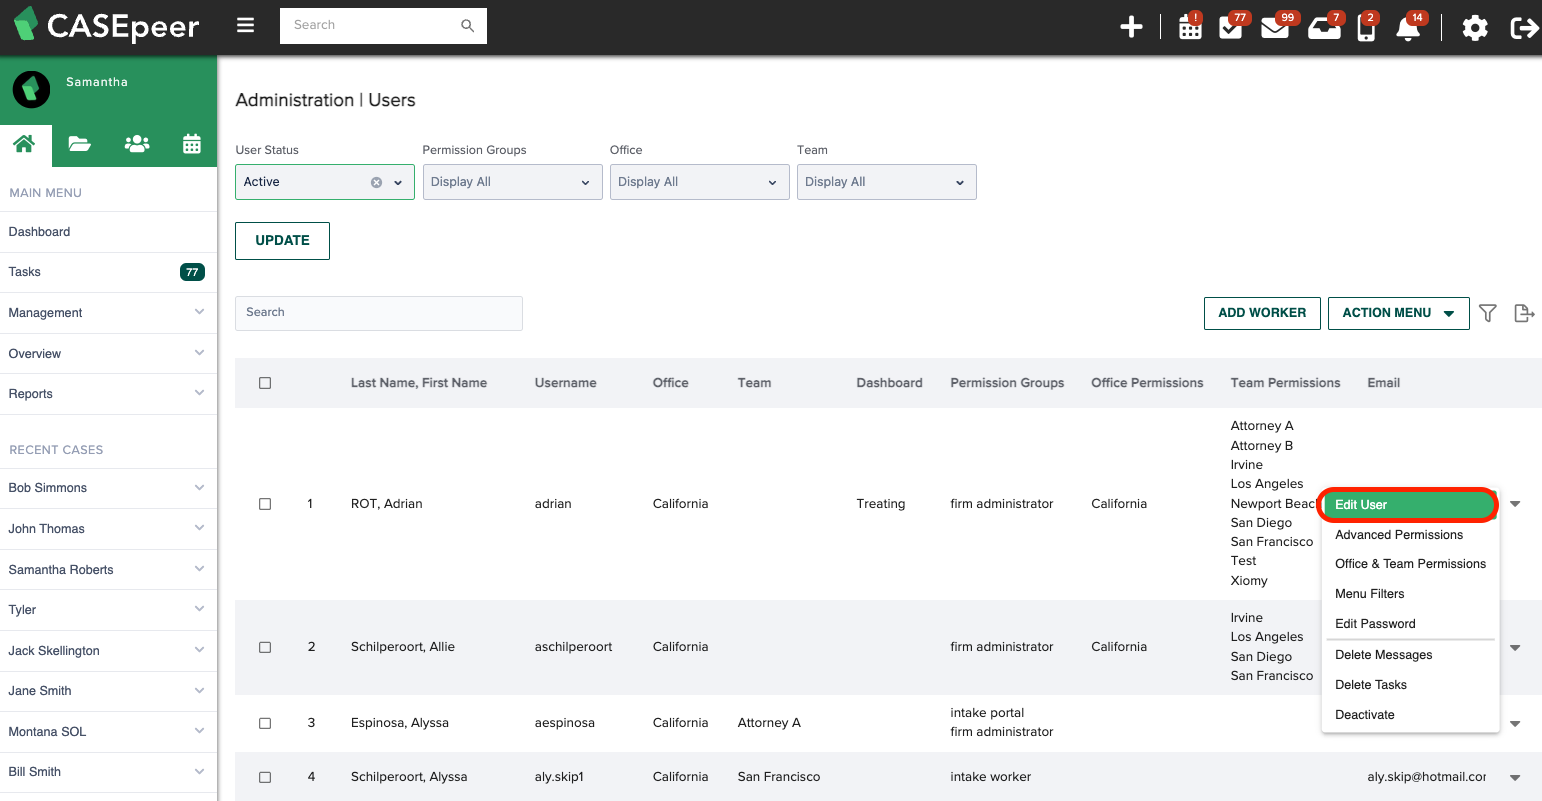Click the users table search field

pyautogui.click(x=378, y=313)
